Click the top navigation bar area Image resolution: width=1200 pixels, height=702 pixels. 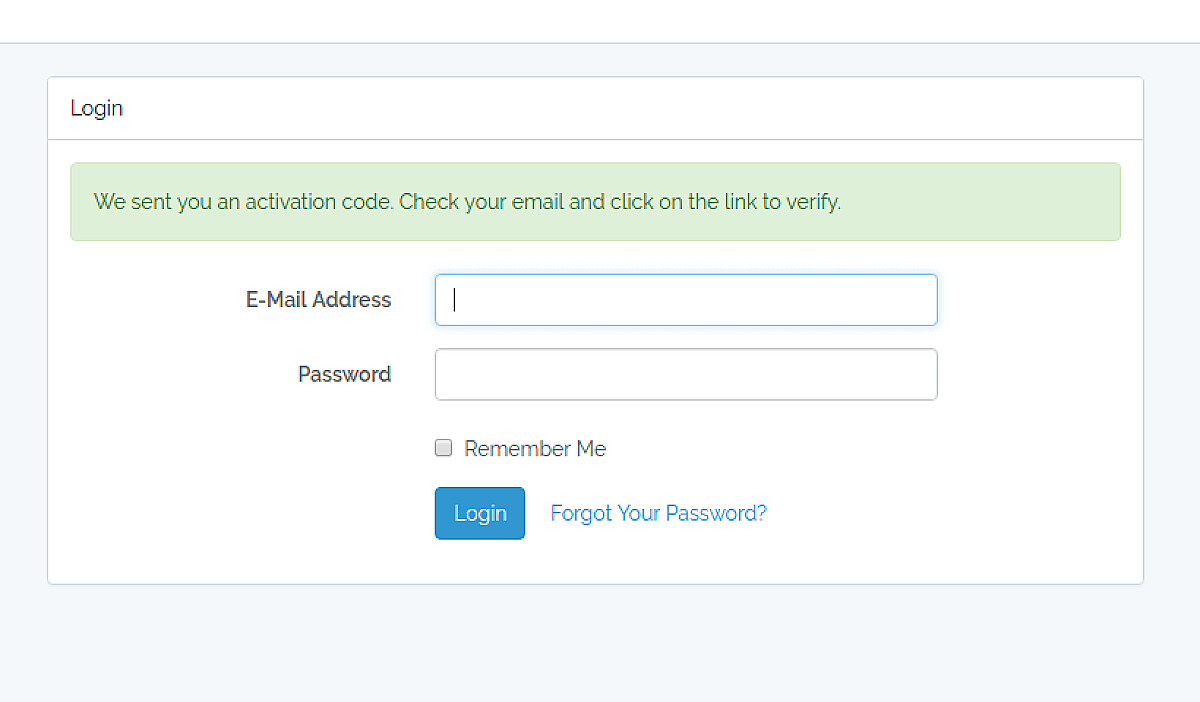(600, 20)
